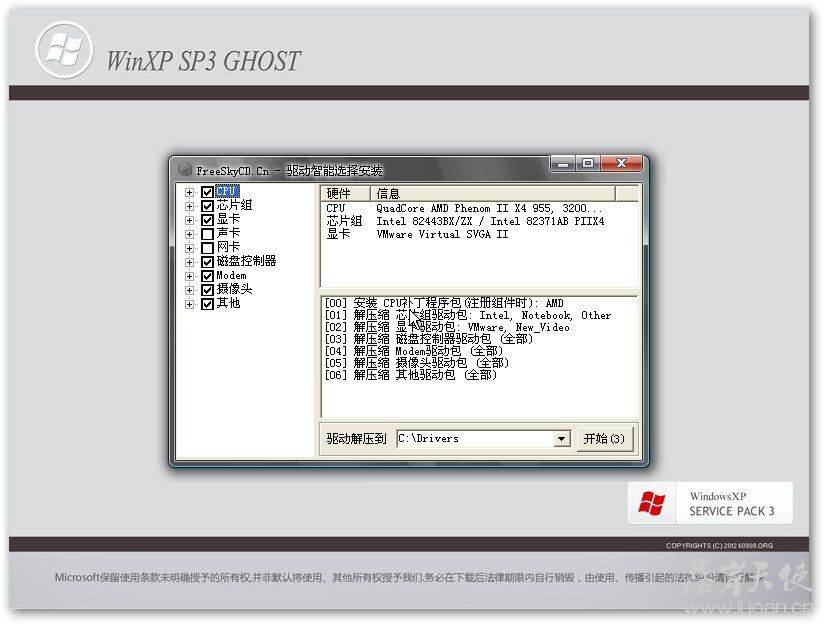
Task: Click log line [02] 解压缩 显卡驱动包
Action: (x=447, y=328)
